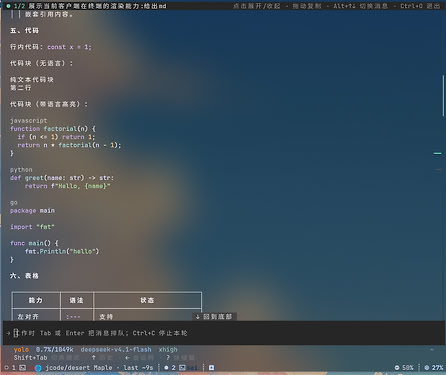Click the '状态' table header cell

147,300
